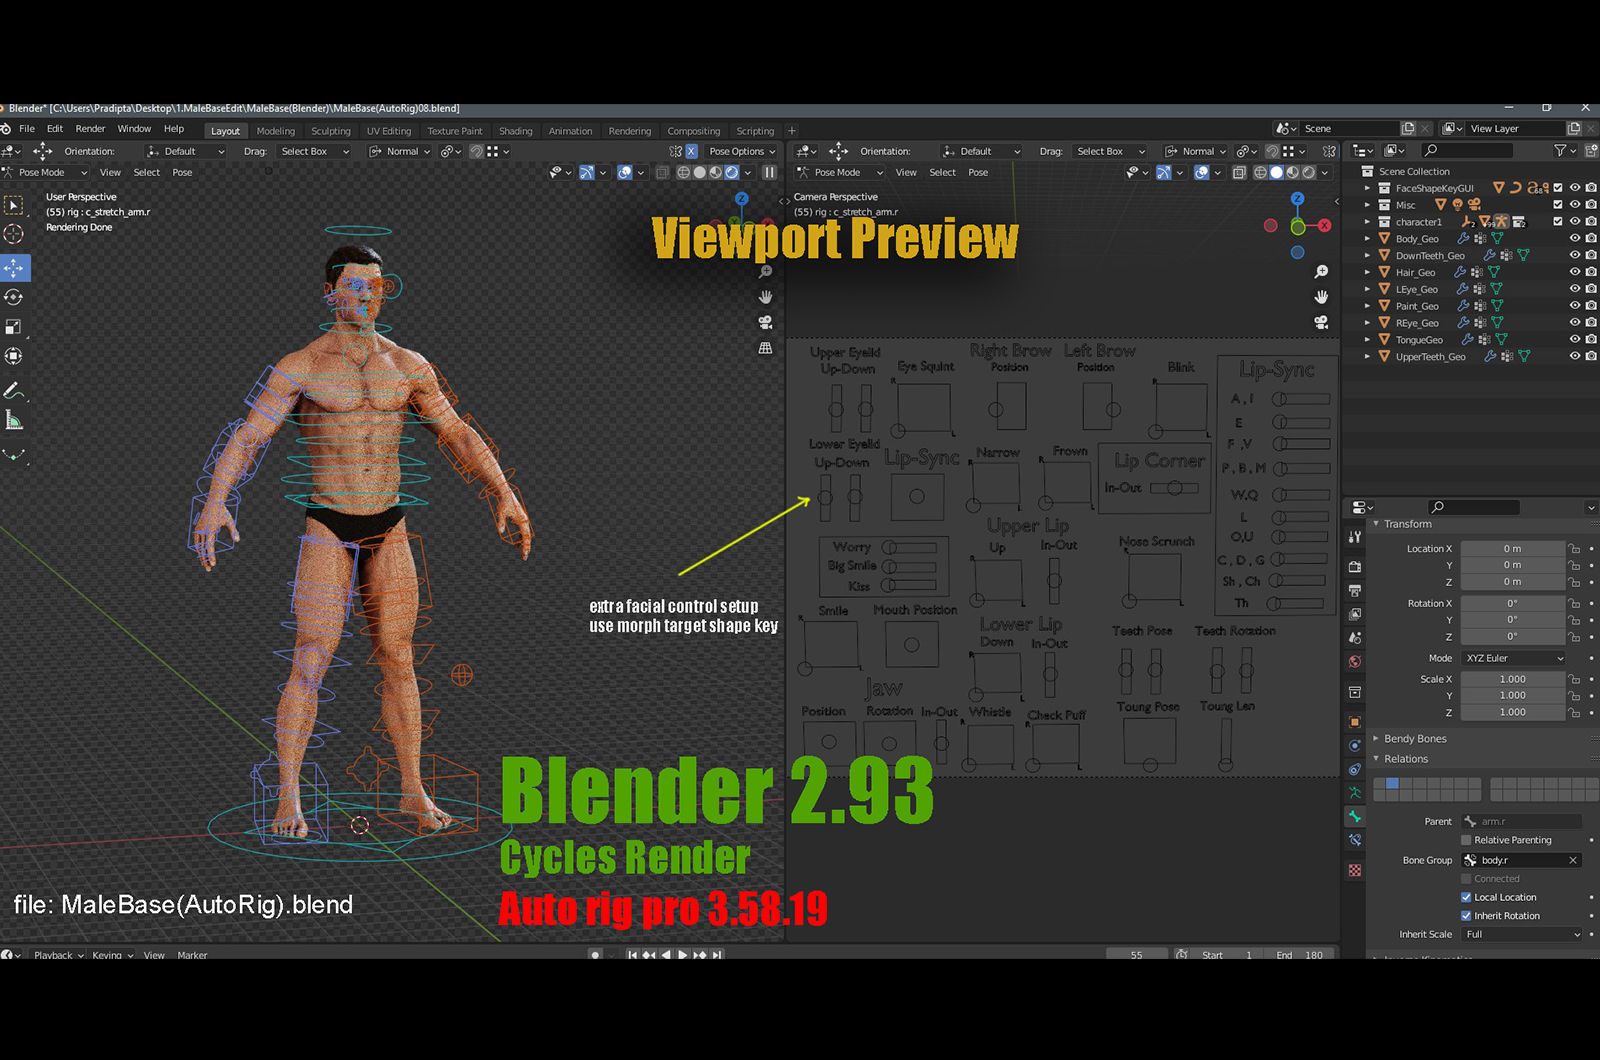
Task: Hide Hair_Geo with eye icon
Action: point(1575,272)
